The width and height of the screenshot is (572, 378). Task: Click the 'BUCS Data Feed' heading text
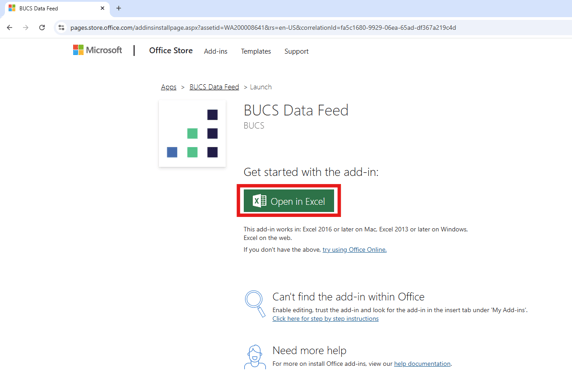coord(296,110)
